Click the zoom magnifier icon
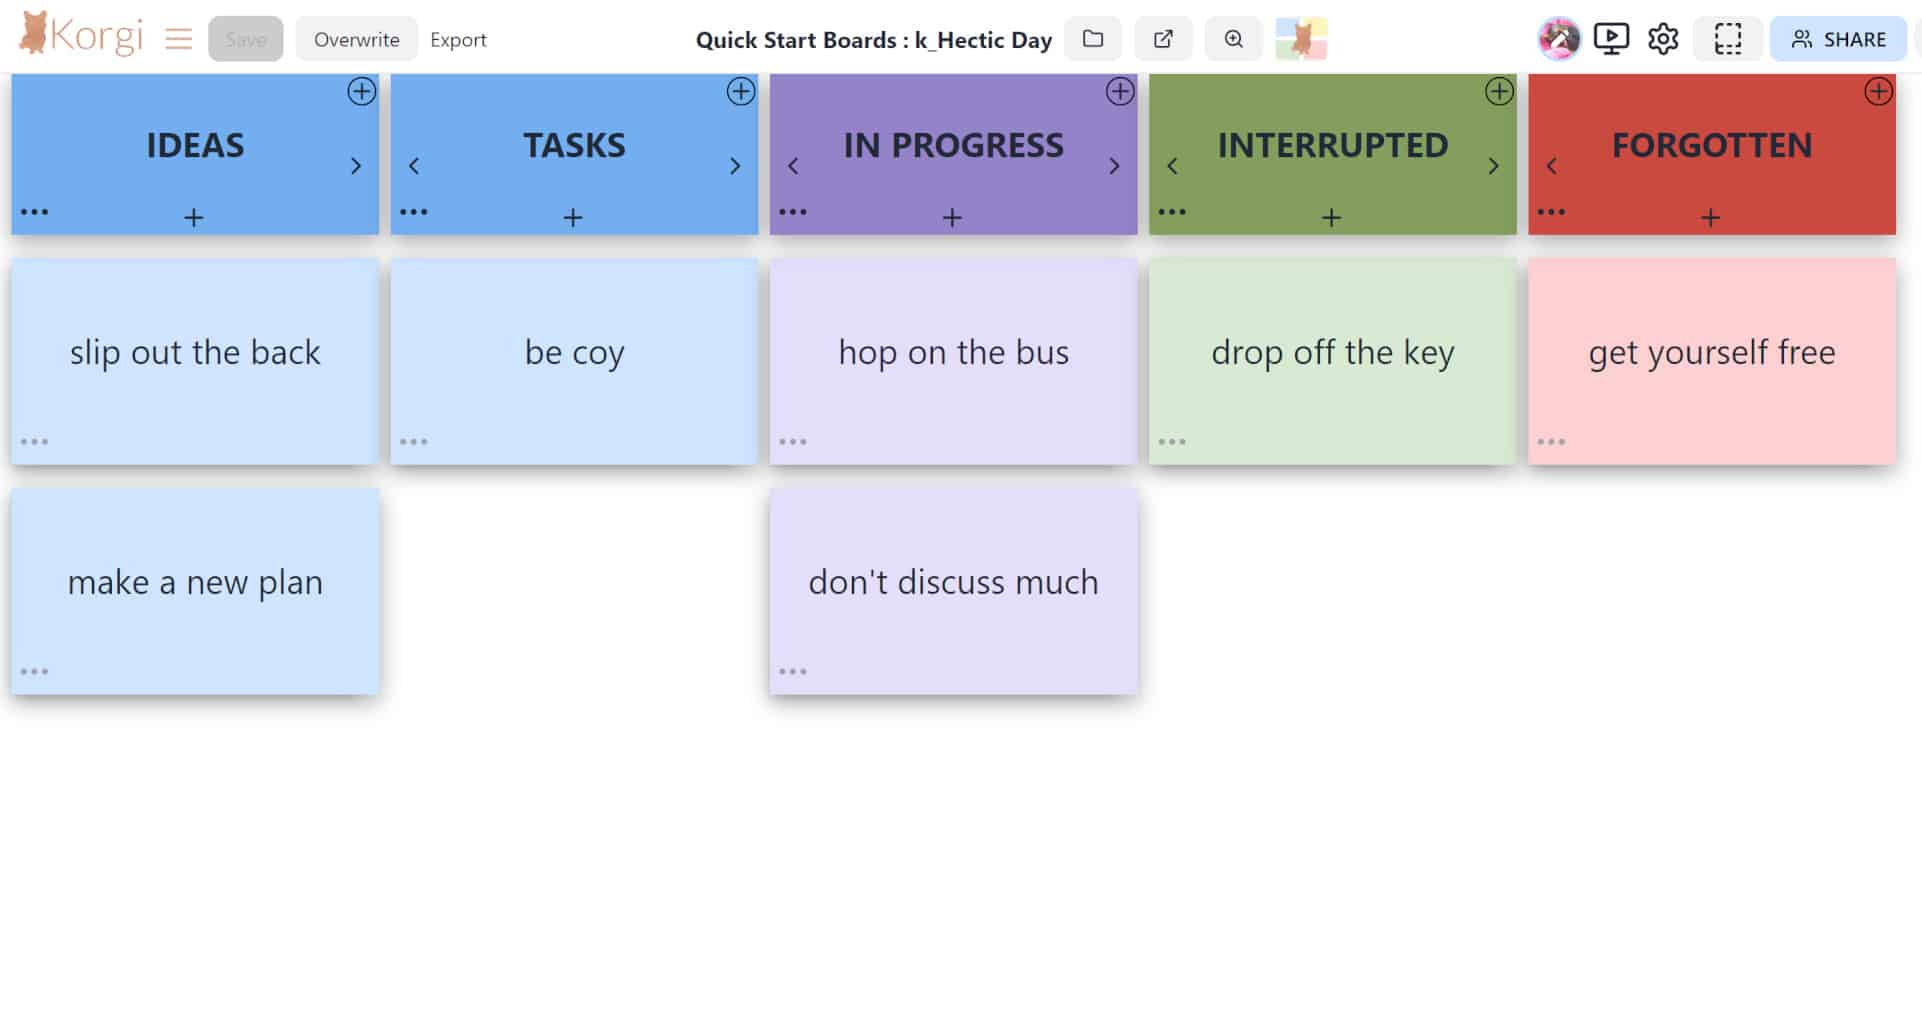The height and width of the screenshot is (1020, 1922). 1233,39
